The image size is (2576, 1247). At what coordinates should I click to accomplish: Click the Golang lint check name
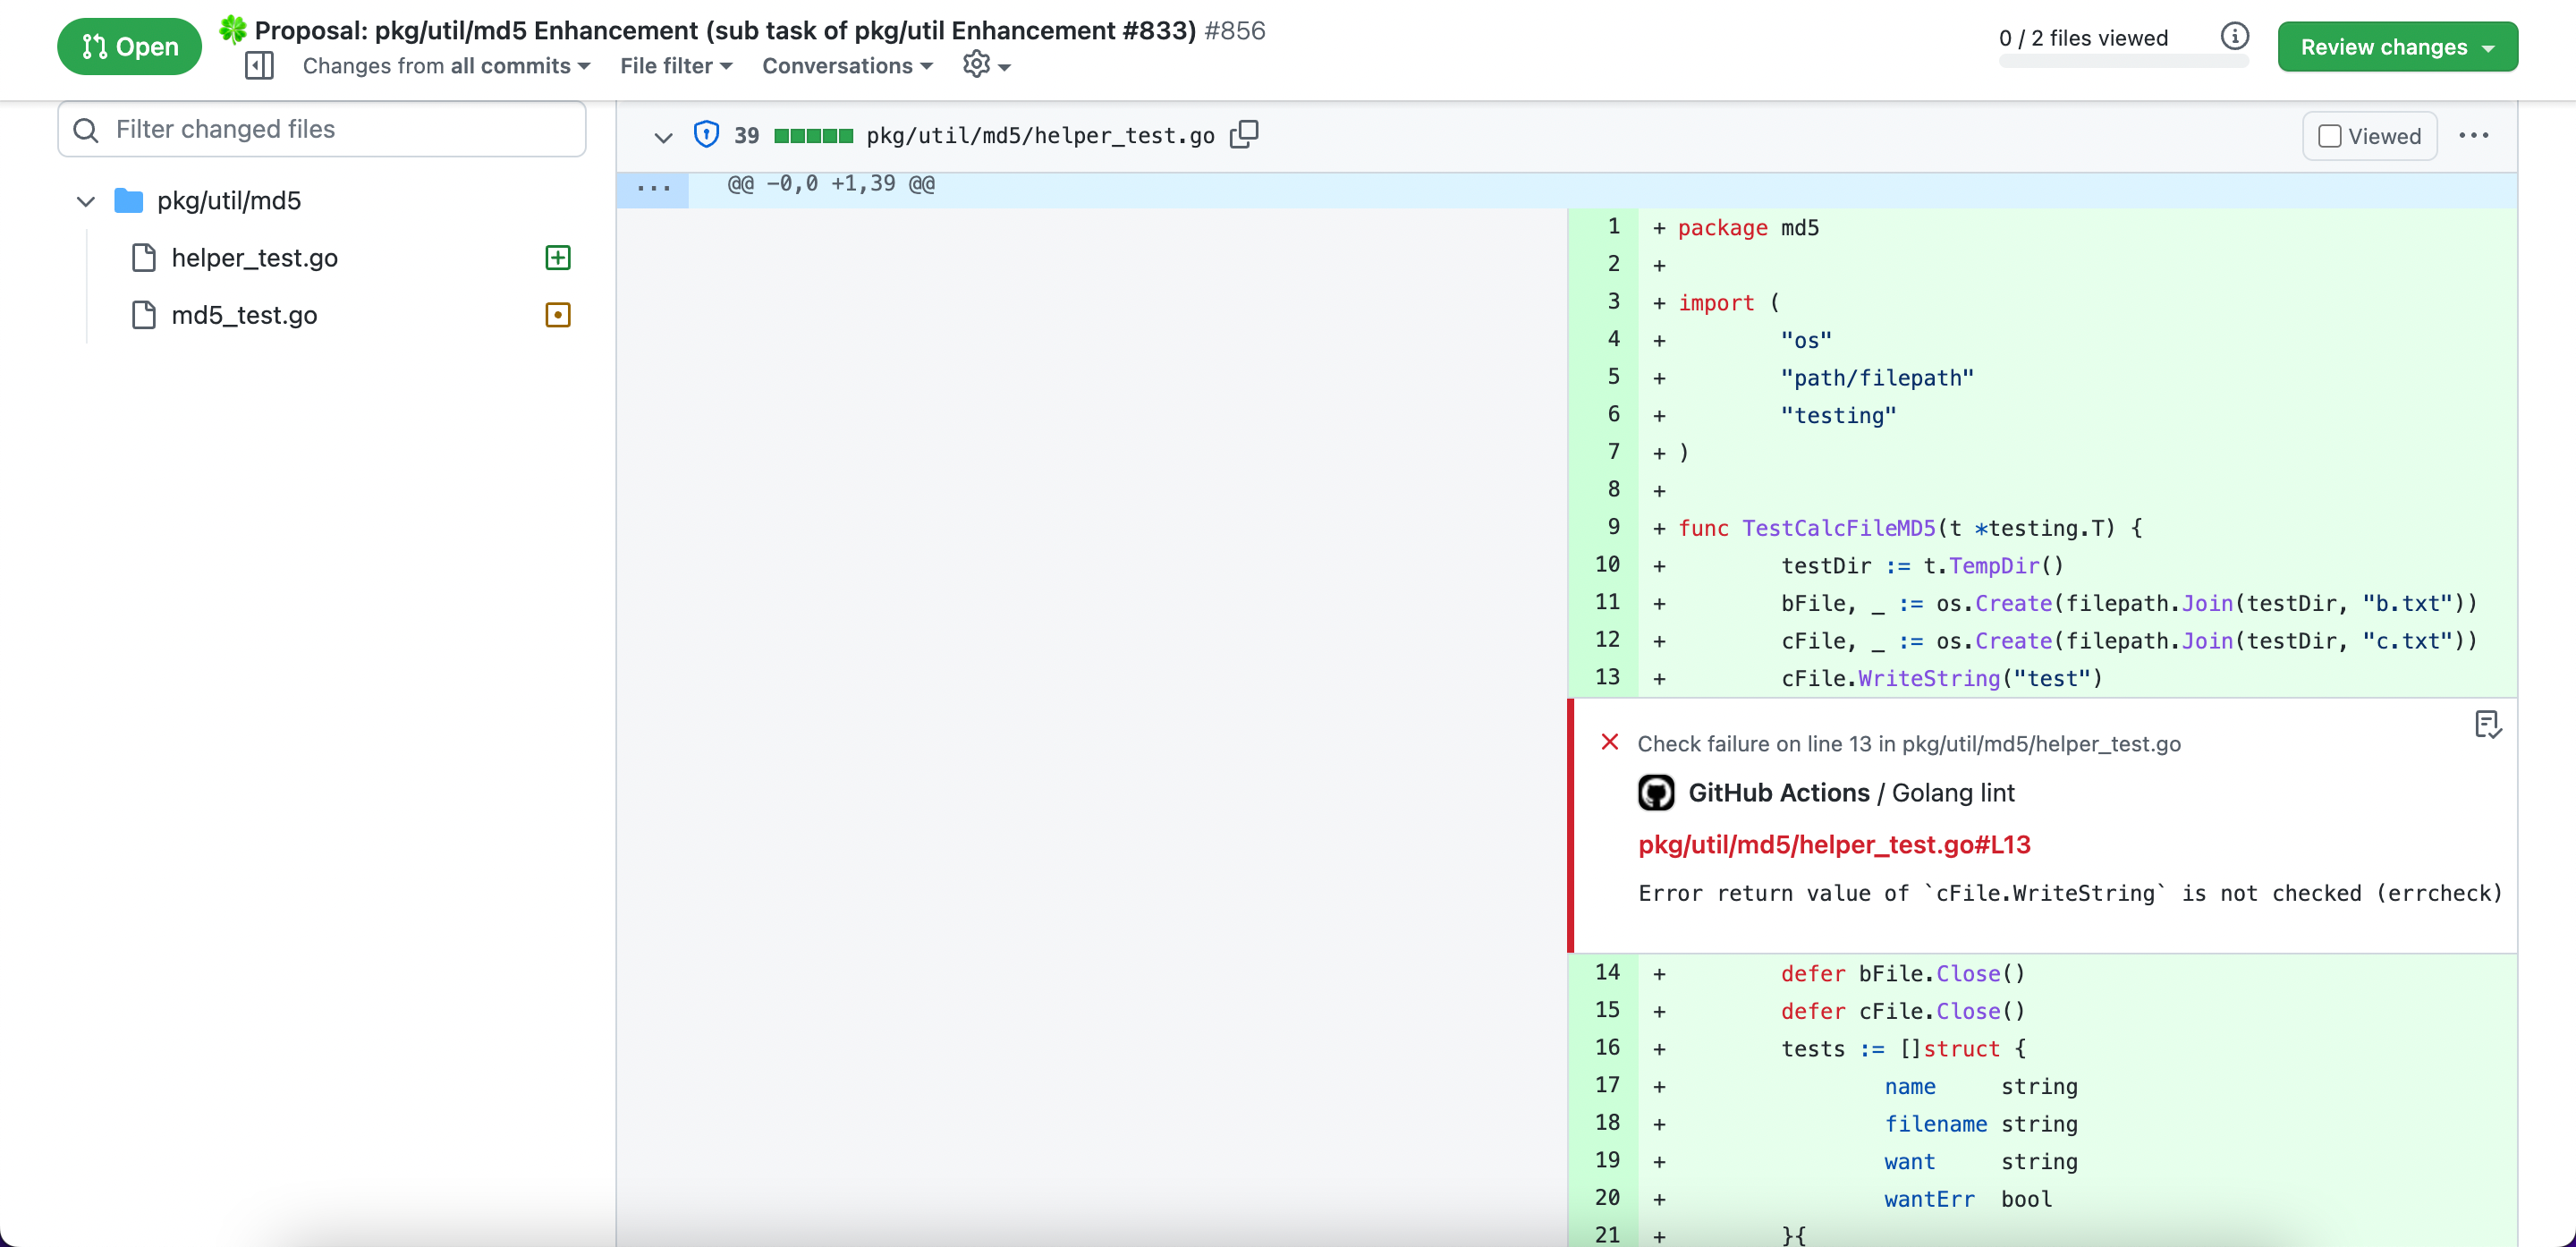[x=1953, y=793]
